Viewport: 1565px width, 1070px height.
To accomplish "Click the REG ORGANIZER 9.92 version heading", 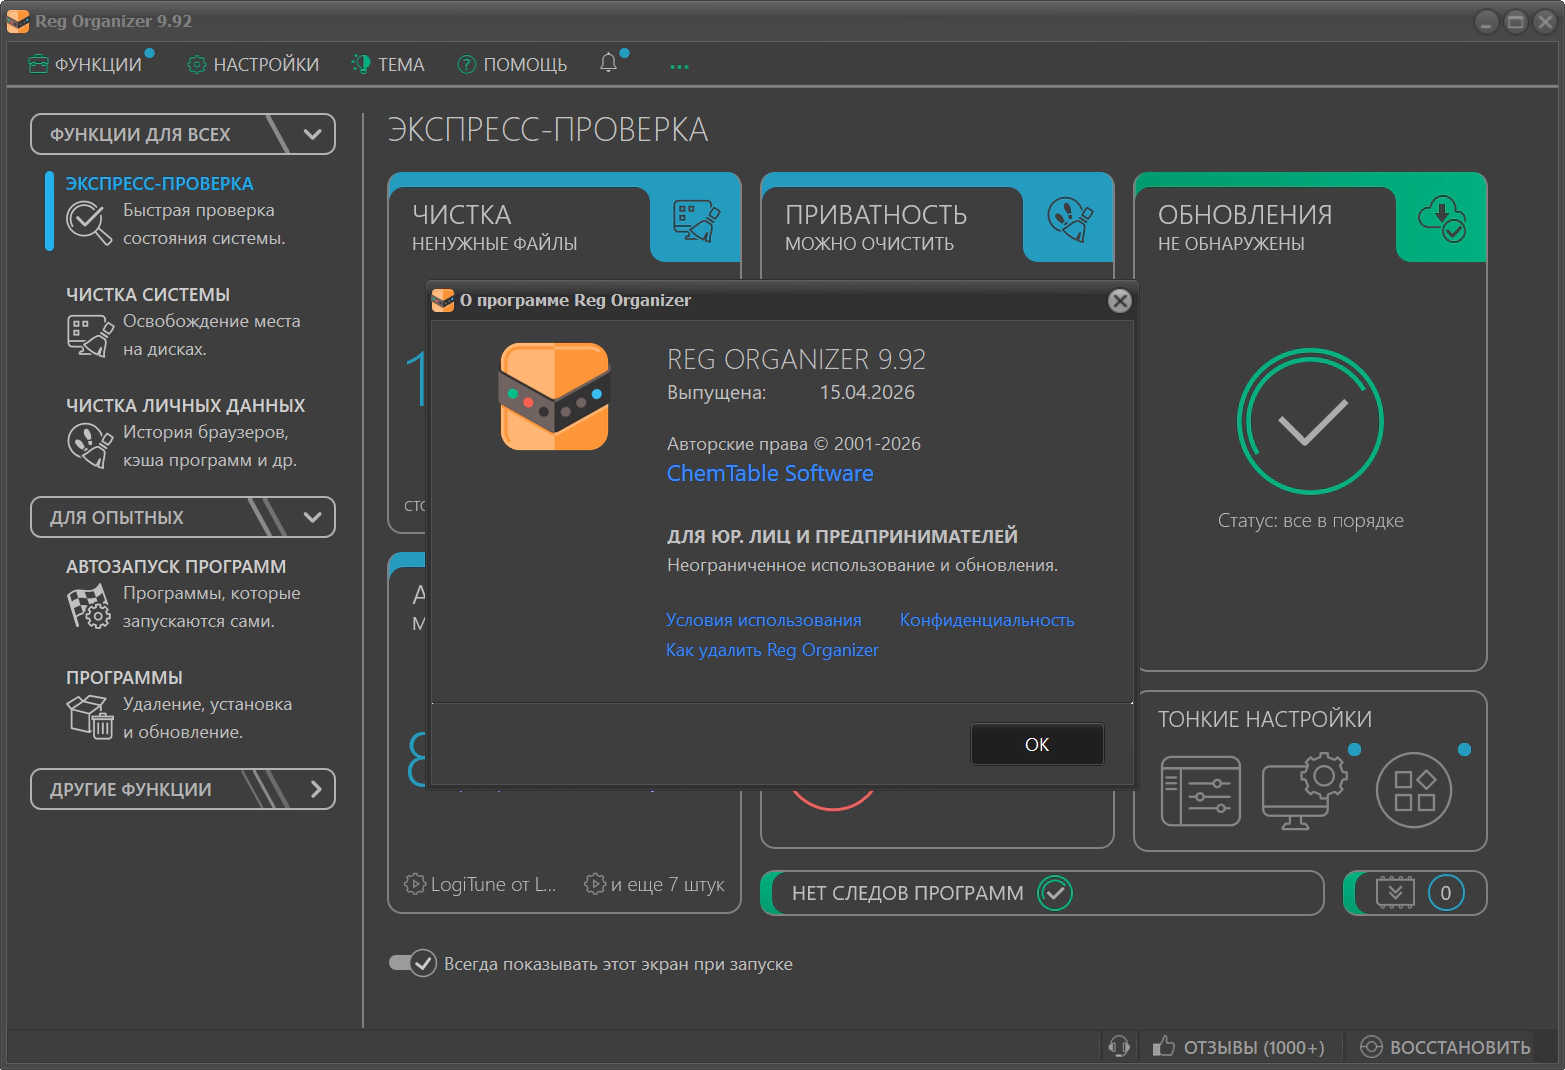I will click(x=796, y=359).
